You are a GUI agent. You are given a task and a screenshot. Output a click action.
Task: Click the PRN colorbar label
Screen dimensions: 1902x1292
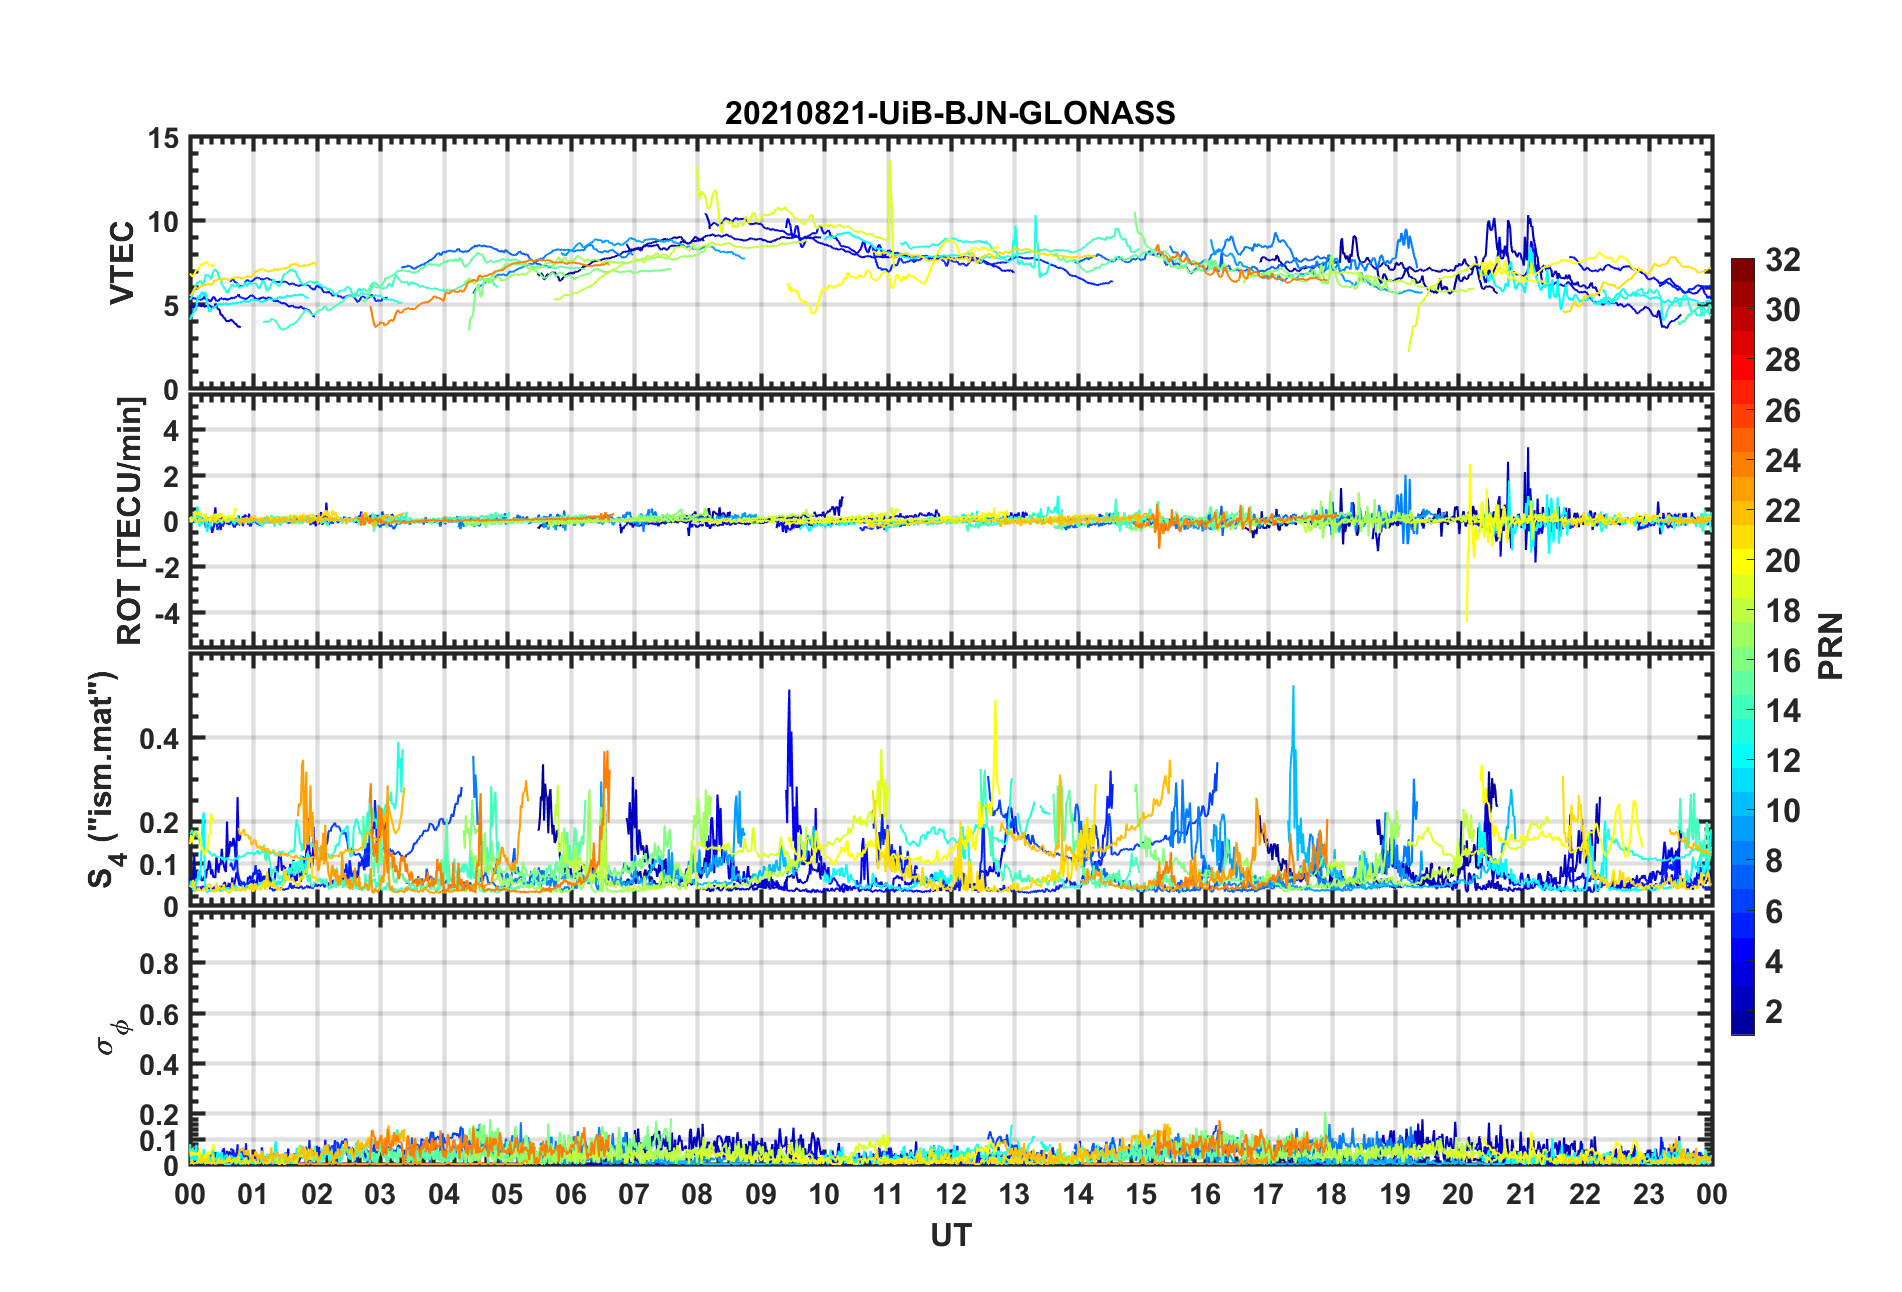tap(1831, 646)
